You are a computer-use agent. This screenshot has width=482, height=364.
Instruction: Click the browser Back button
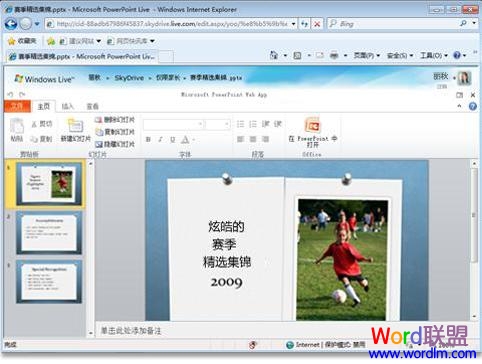click(11, 24)
